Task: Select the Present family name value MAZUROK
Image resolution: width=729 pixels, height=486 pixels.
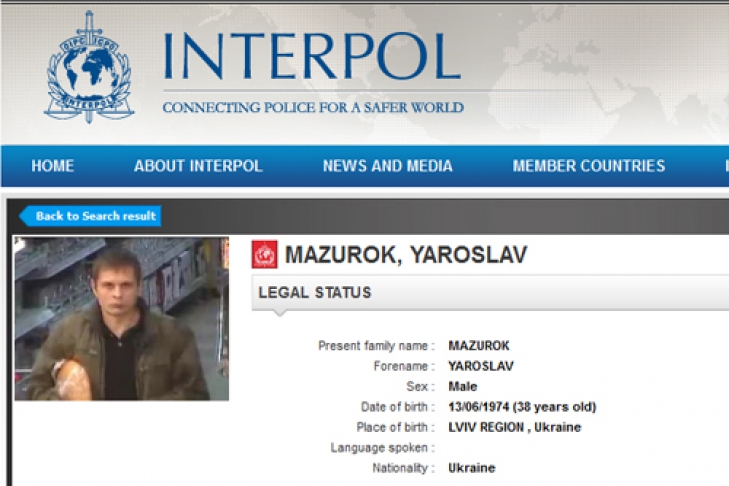Action: click(x=479, y=346)
